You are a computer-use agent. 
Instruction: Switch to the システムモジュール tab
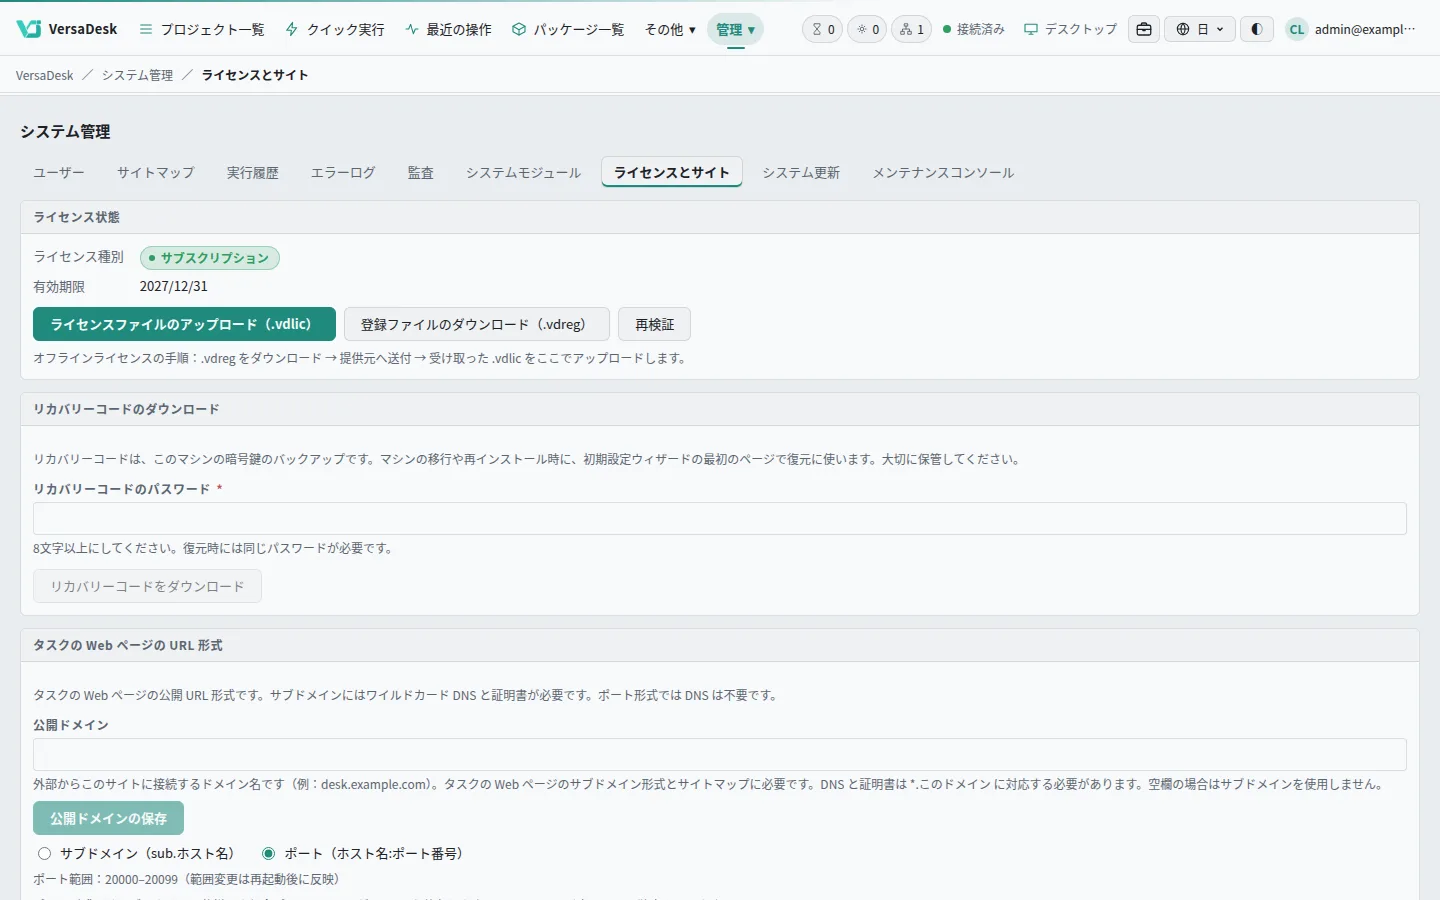click(x=523, y=172)
